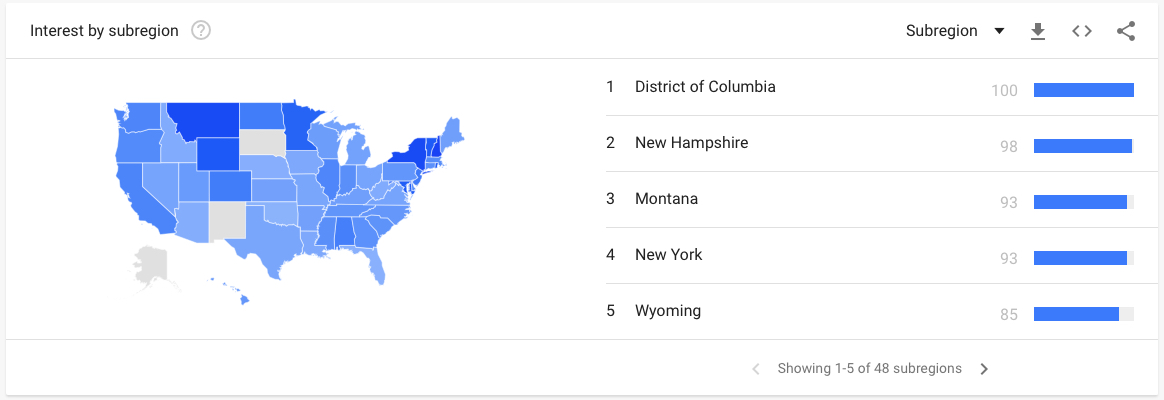Viewport: 1164px width, 400px height.
Task: Click the share icon
Action: click(1126, 31)
